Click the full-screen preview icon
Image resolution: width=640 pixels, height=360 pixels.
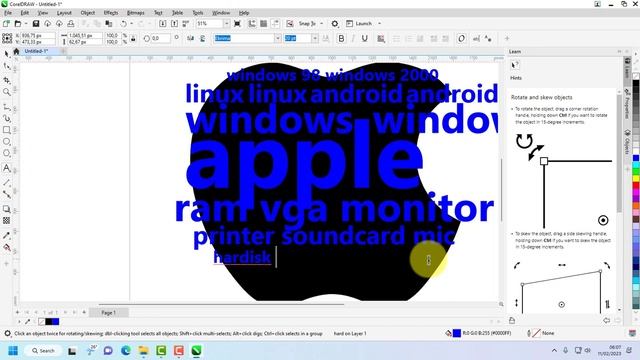237,24
